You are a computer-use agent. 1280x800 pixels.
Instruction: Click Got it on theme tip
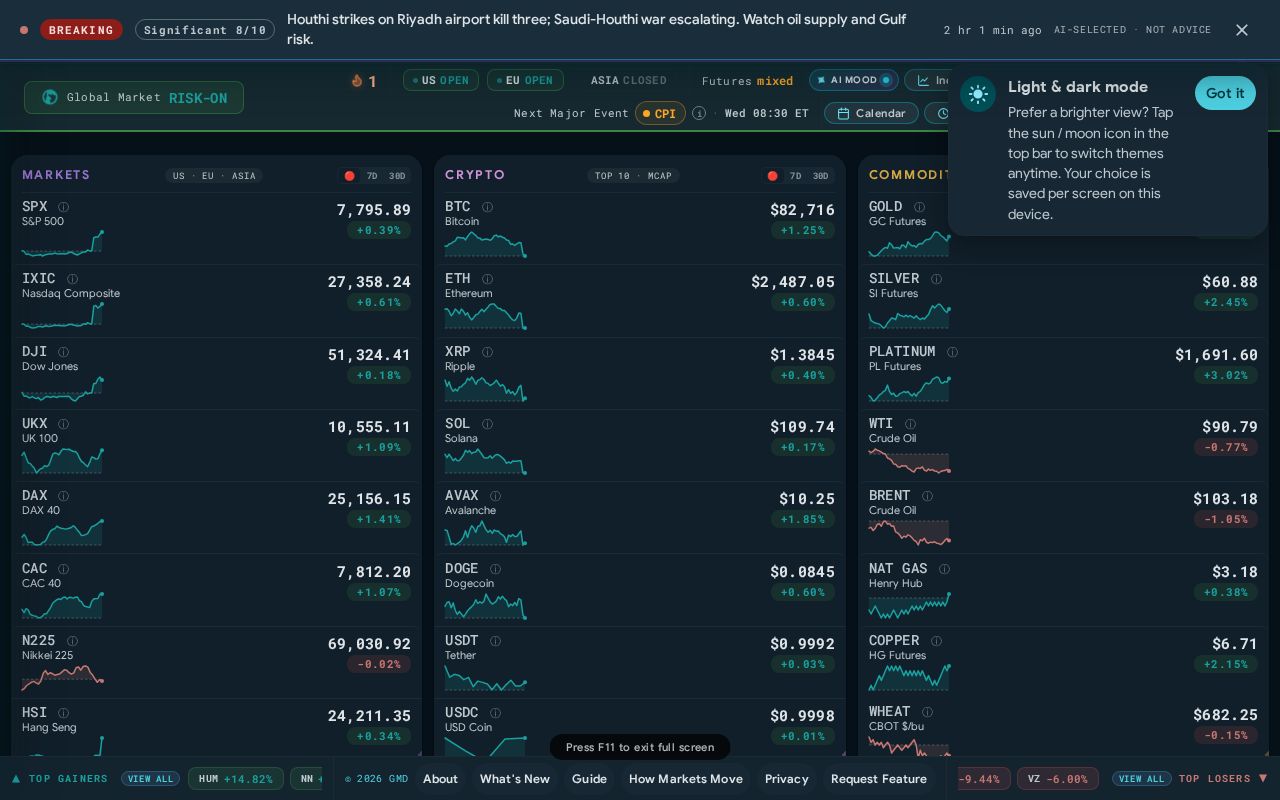[x=1225, y=93]
